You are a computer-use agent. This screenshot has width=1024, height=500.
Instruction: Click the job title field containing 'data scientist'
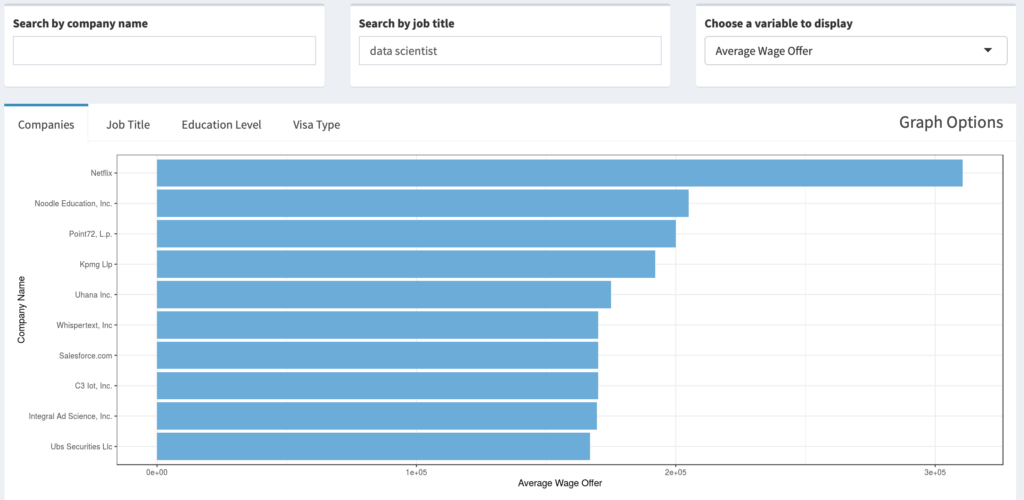tap(510, 50)
